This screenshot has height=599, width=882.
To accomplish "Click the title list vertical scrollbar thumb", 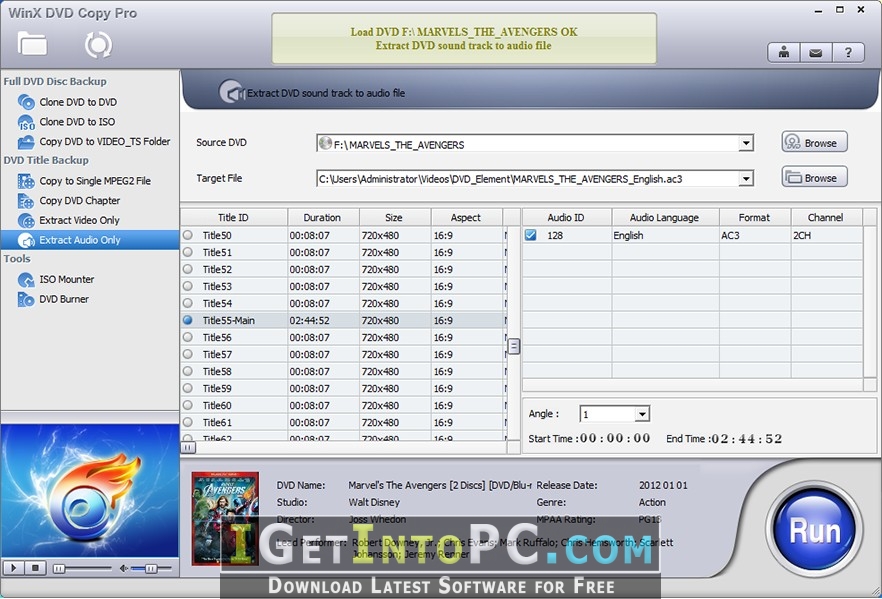I will 514,346.
